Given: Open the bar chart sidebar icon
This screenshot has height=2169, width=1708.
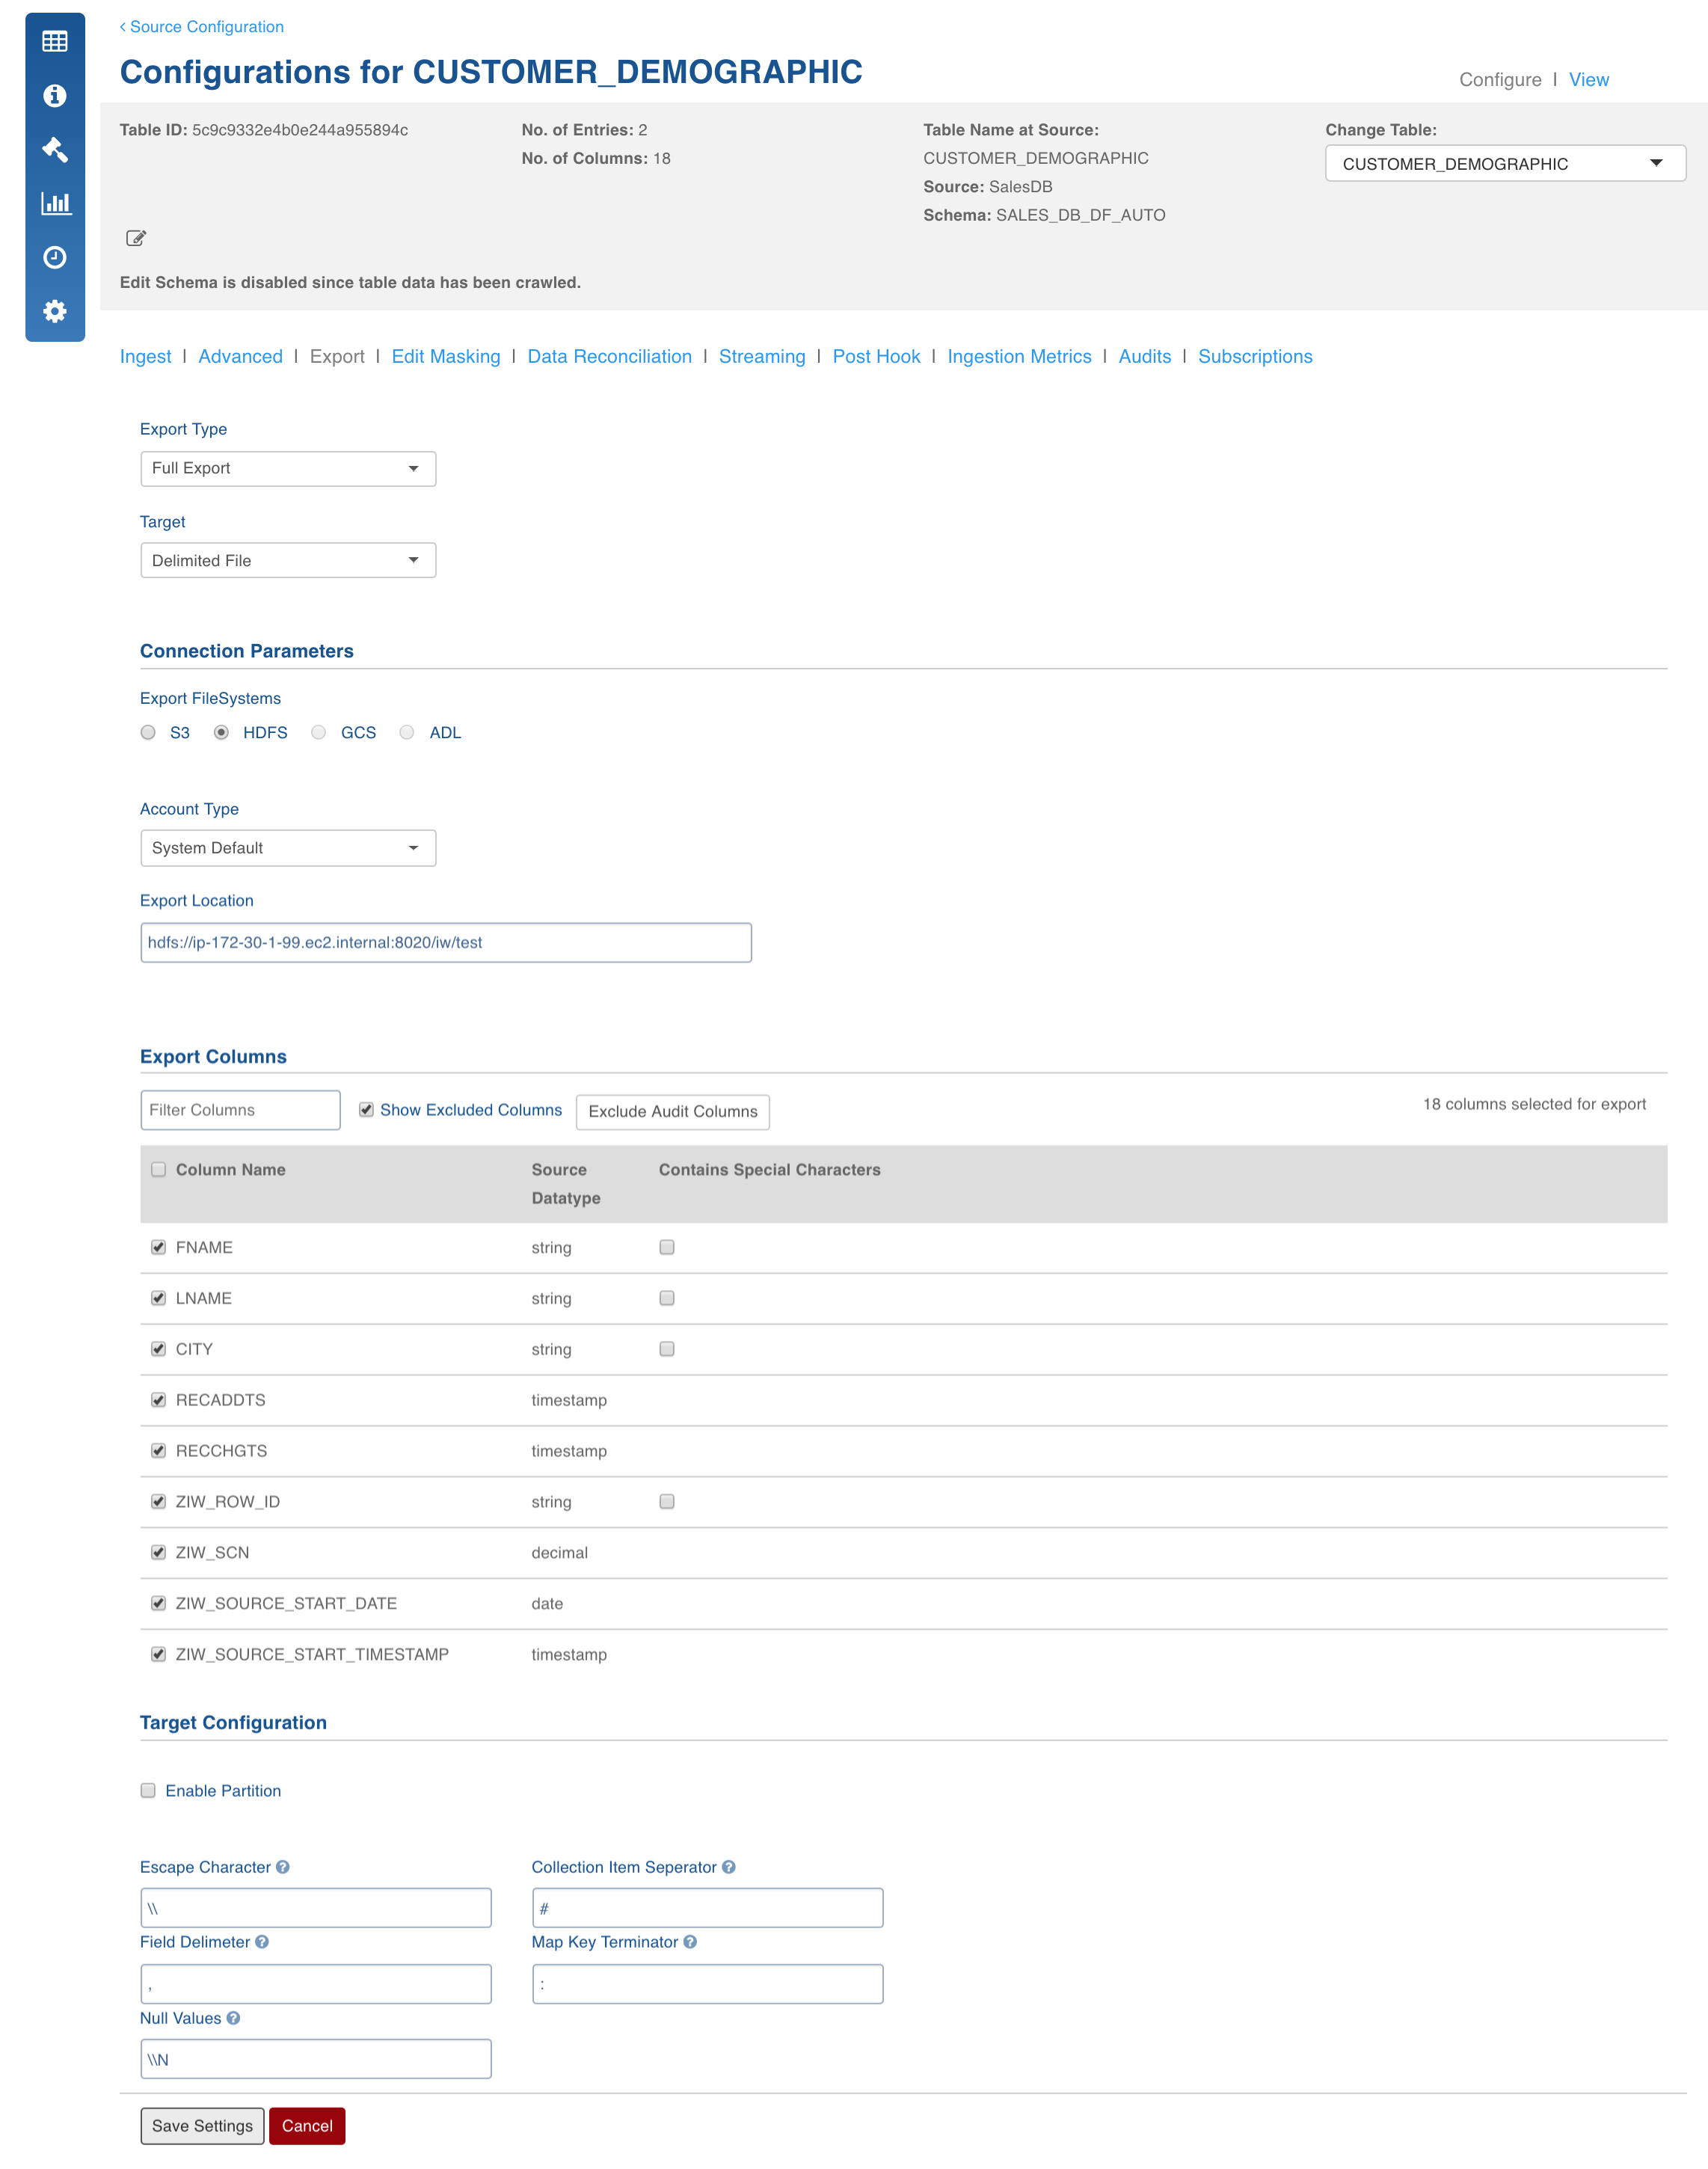Looking at the screenshot, I should 55,203.
